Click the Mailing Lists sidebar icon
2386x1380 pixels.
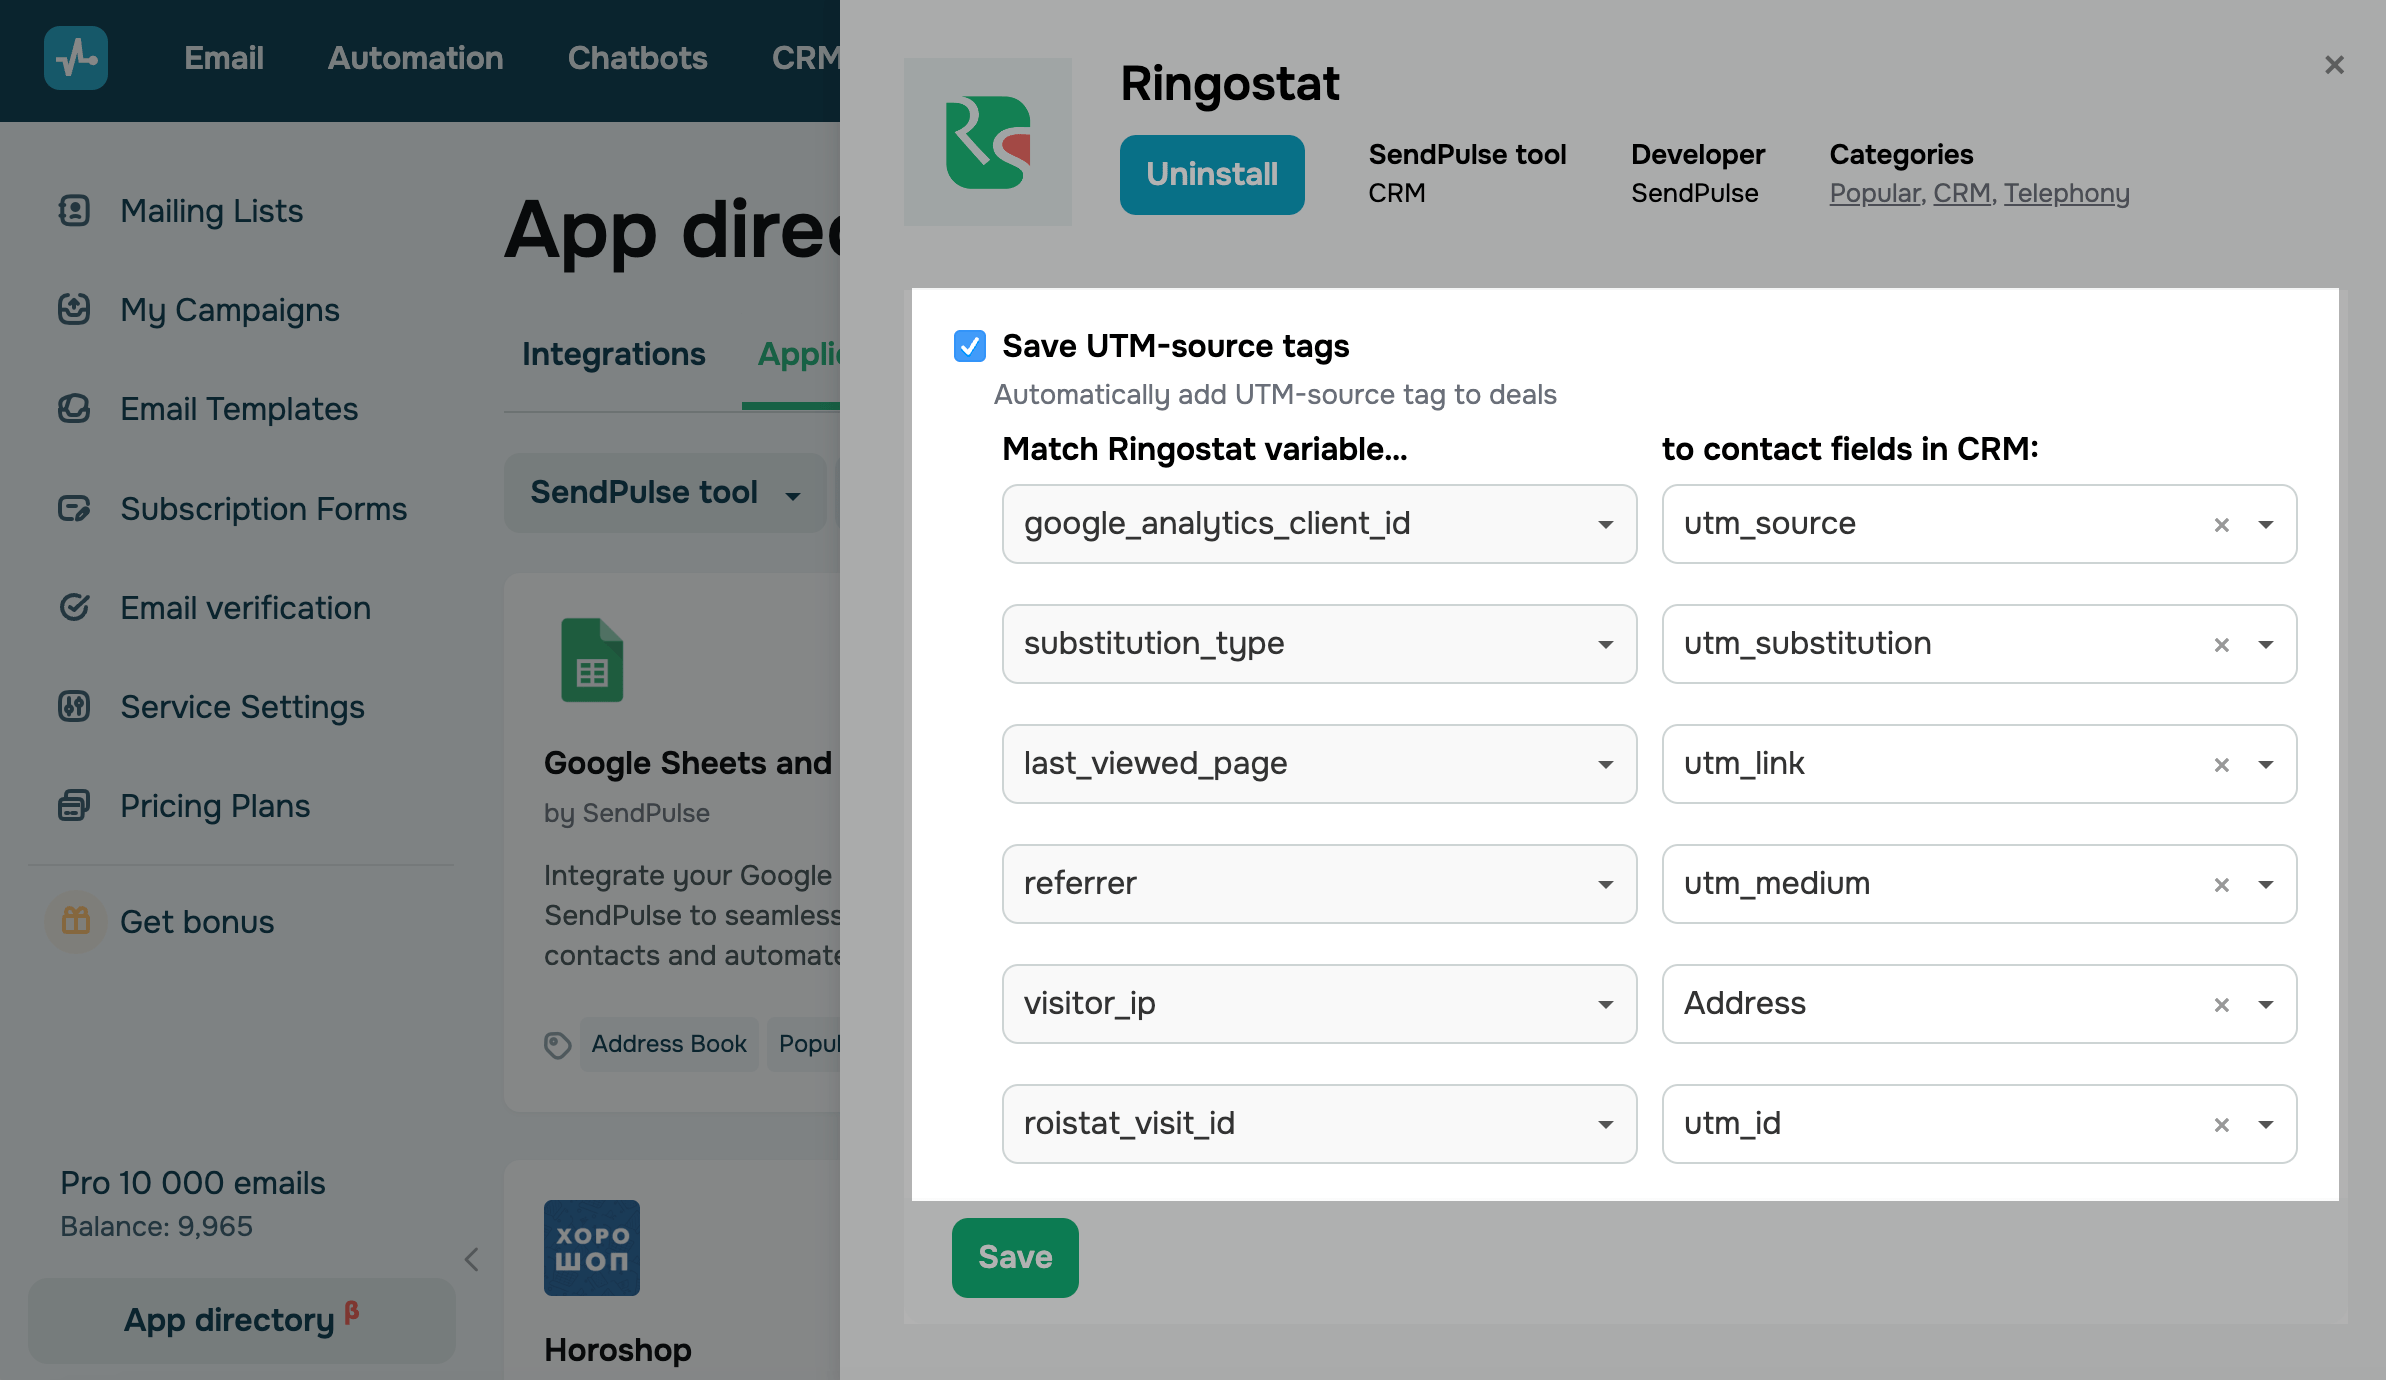tap(74, 211)
